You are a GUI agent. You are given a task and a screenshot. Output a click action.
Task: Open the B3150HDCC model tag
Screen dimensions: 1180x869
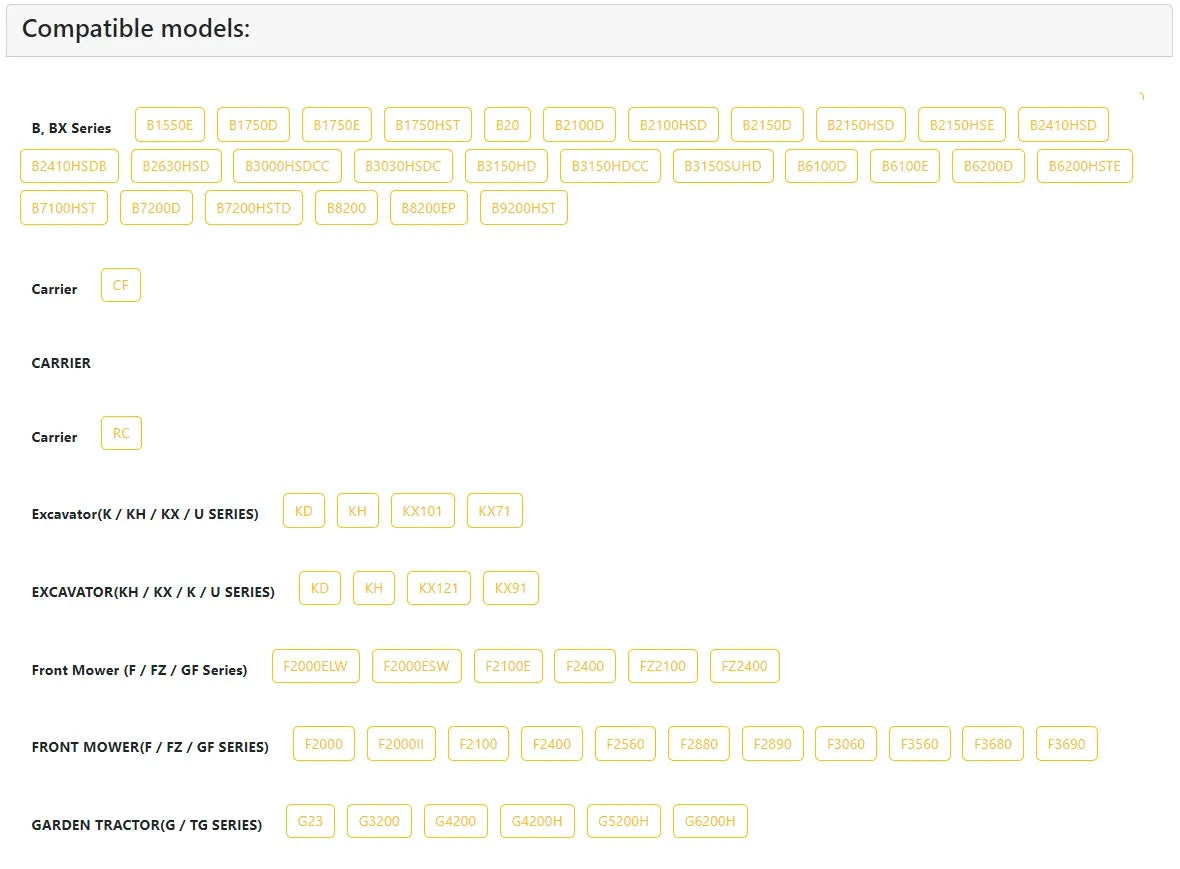[x=610, y=166]
